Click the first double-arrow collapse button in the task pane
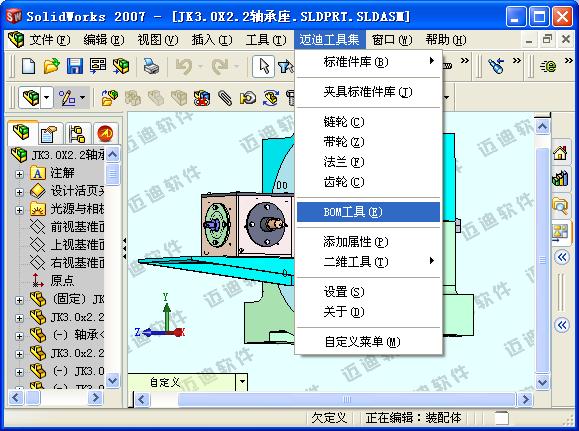The width and height of the screenshot is (579, 431). click(562, 257)
